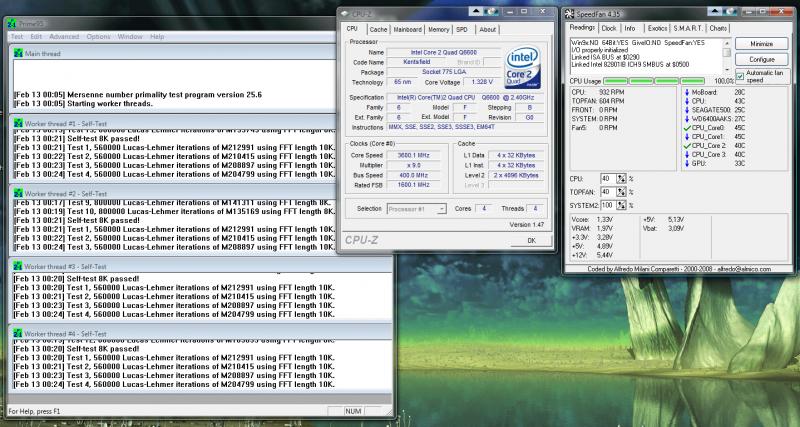Click the SYSTEM2 percent spinner arrows
The width and height of the screenshot is (800, 427).
[x=621, y=205]
